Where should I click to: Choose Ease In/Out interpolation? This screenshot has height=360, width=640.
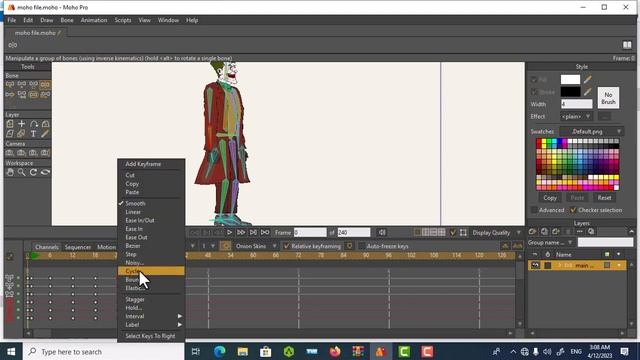click(x=151, y=220)
